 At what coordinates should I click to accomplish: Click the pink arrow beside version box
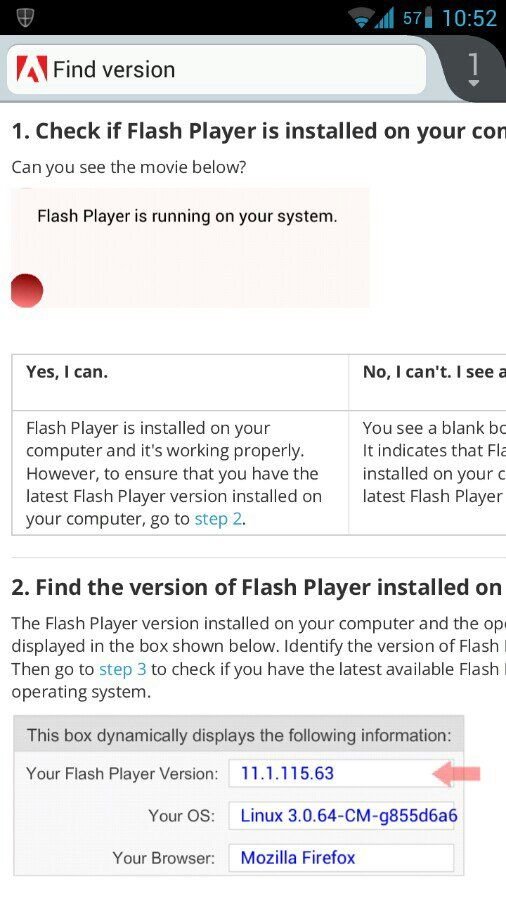456,774
